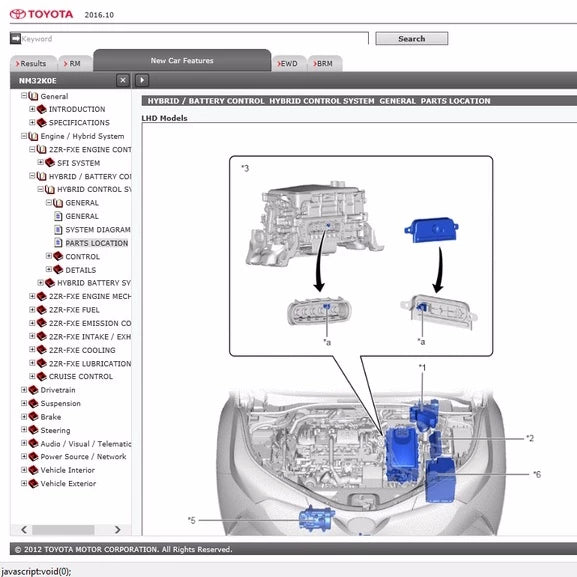Screen dimensions: 577x577
Task: Click the play arrow button next to NM32K0E
Action: coord(142,80)
